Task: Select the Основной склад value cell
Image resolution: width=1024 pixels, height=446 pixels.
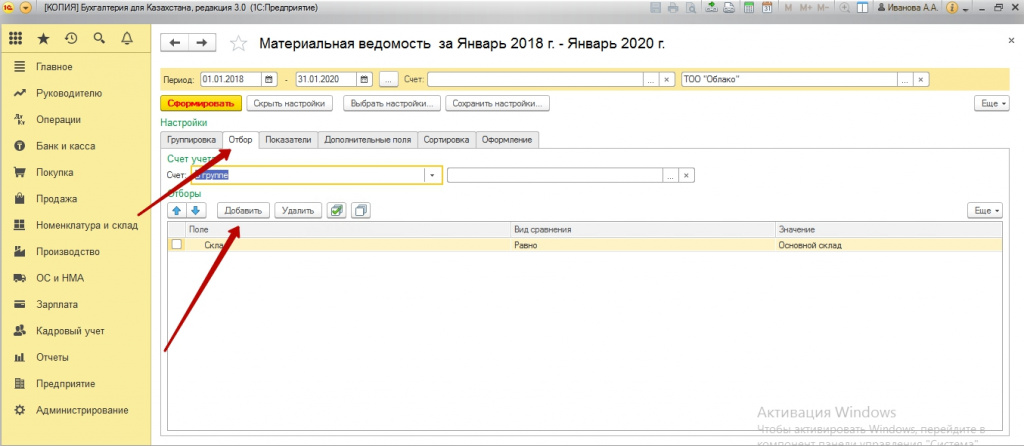Action: pyautogui.click(x=888, y=246)
